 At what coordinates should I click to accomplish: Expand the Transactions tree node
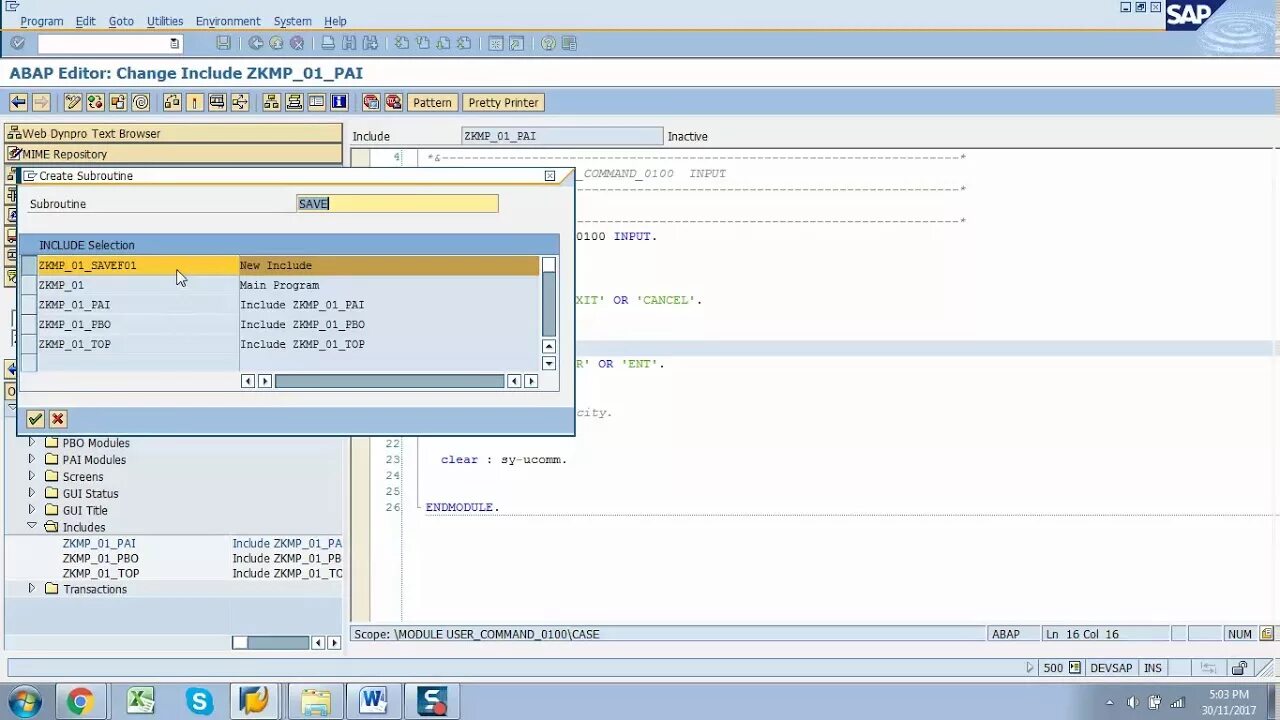(x=31, y=589)
